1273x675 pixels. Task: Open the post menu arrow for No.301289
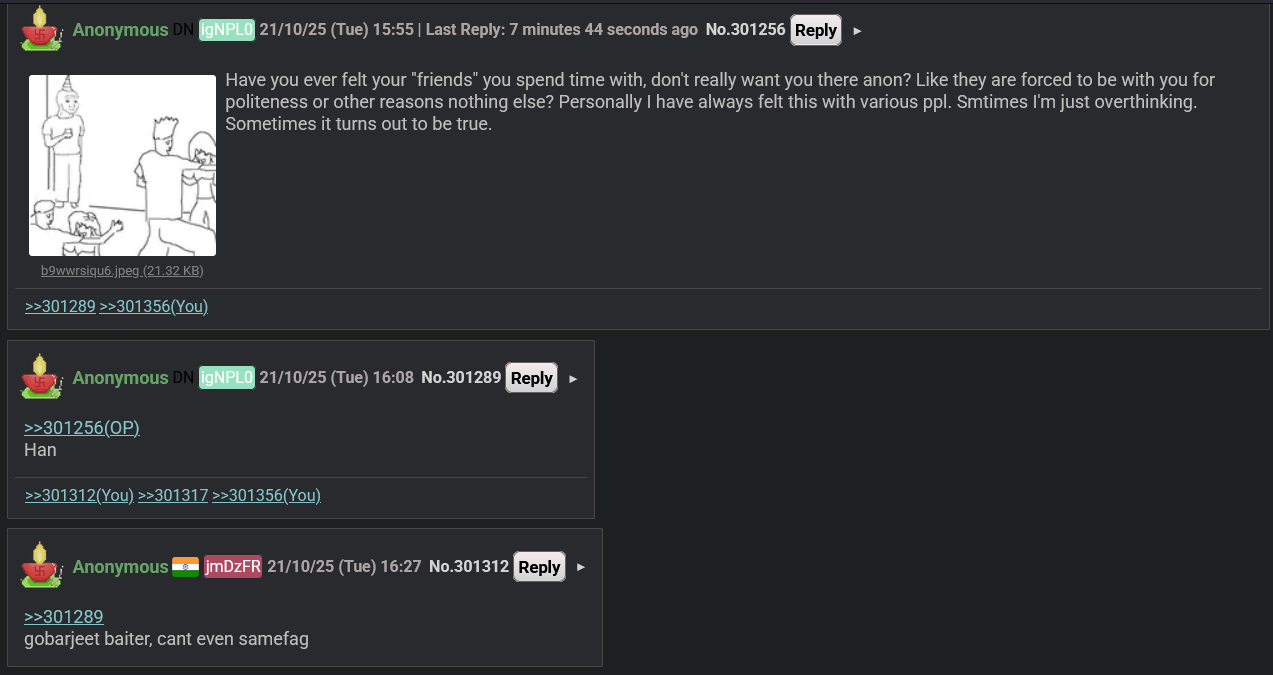tap(573, 379)
